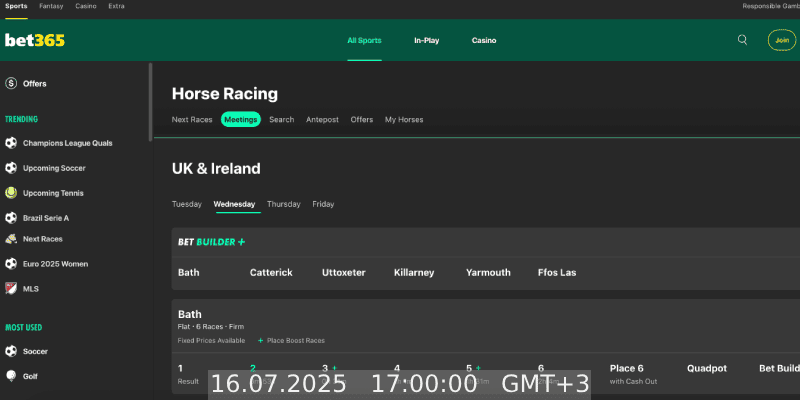Open the Next Races horse racing tab

[192, 119]
